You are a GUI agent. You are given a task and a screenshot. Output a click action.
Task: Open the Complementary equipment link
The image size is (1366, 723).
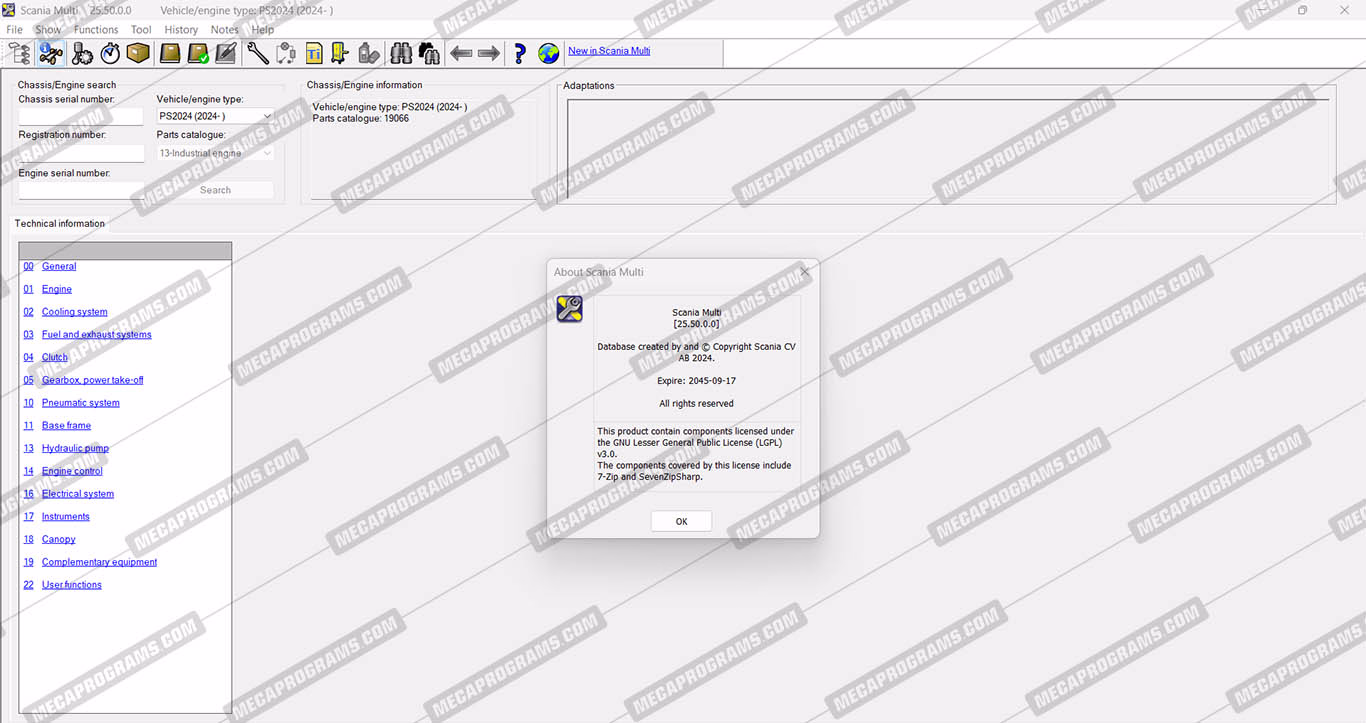(x=100, y=563)
